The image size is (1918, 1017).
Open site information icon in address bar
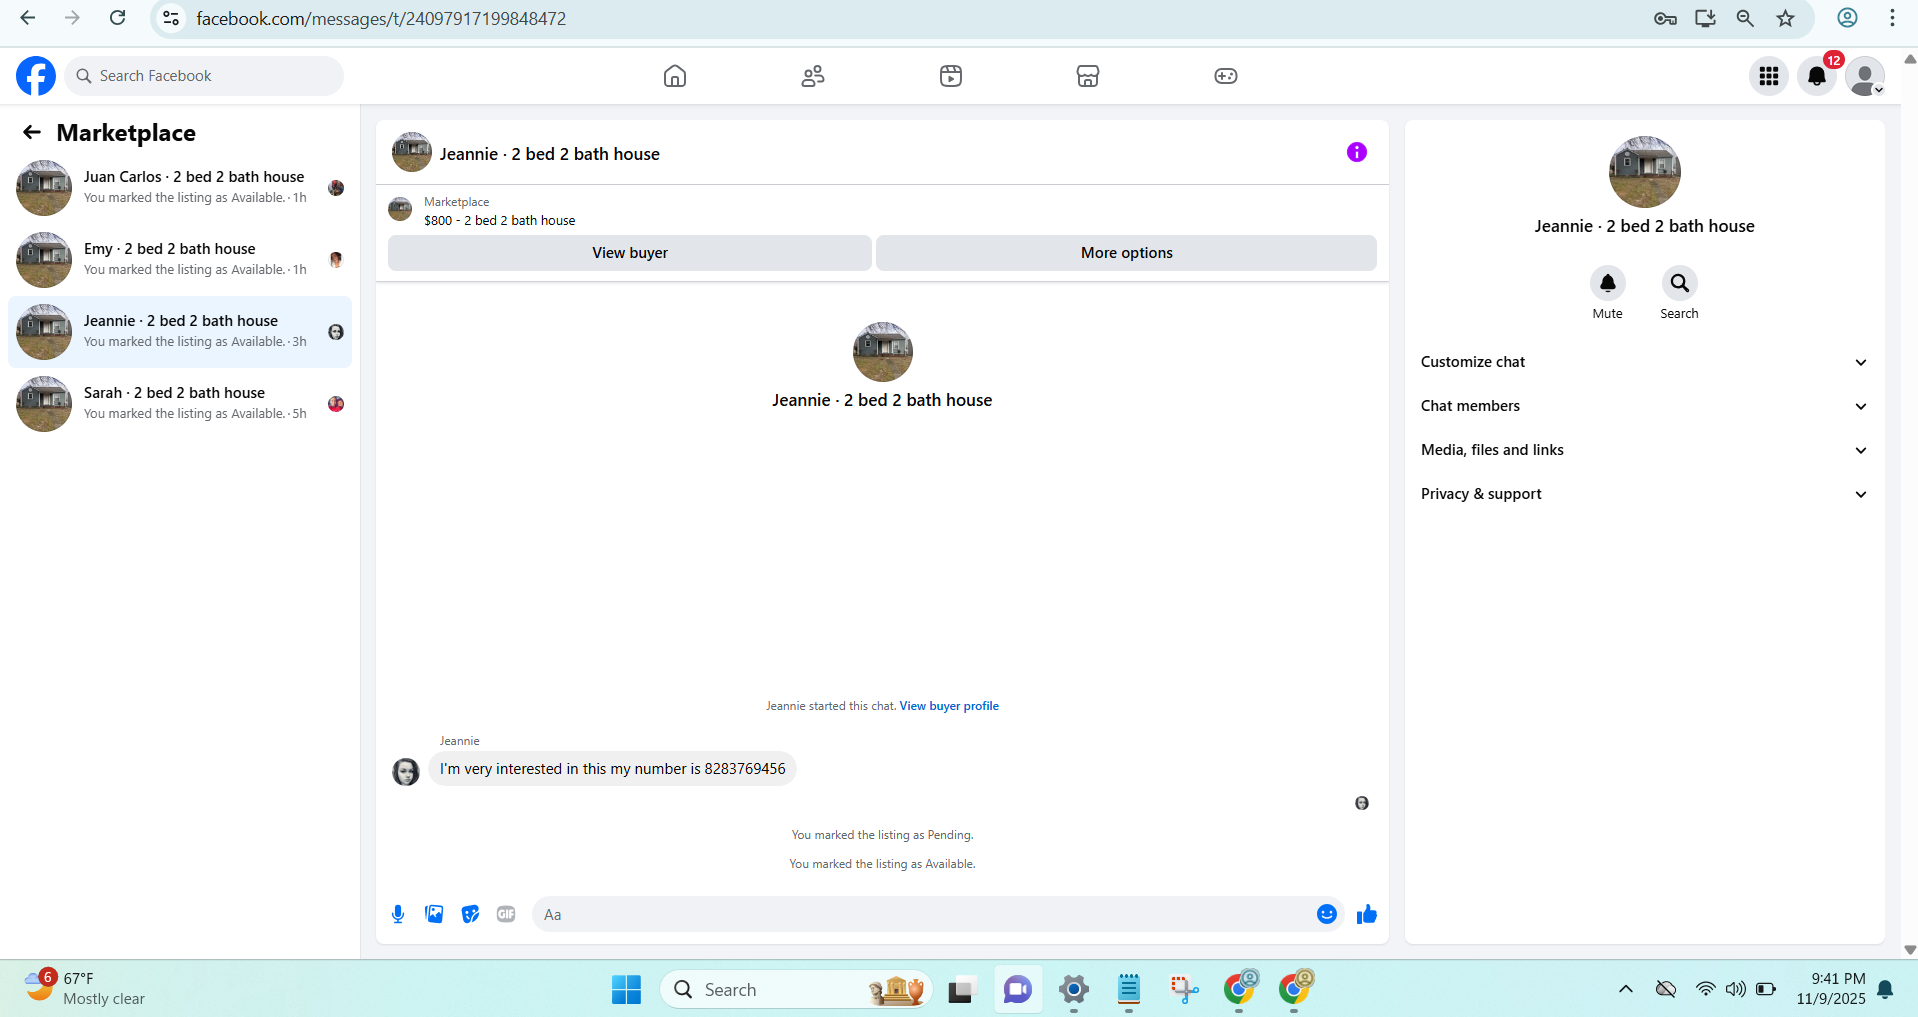click(x=172, y=18)
